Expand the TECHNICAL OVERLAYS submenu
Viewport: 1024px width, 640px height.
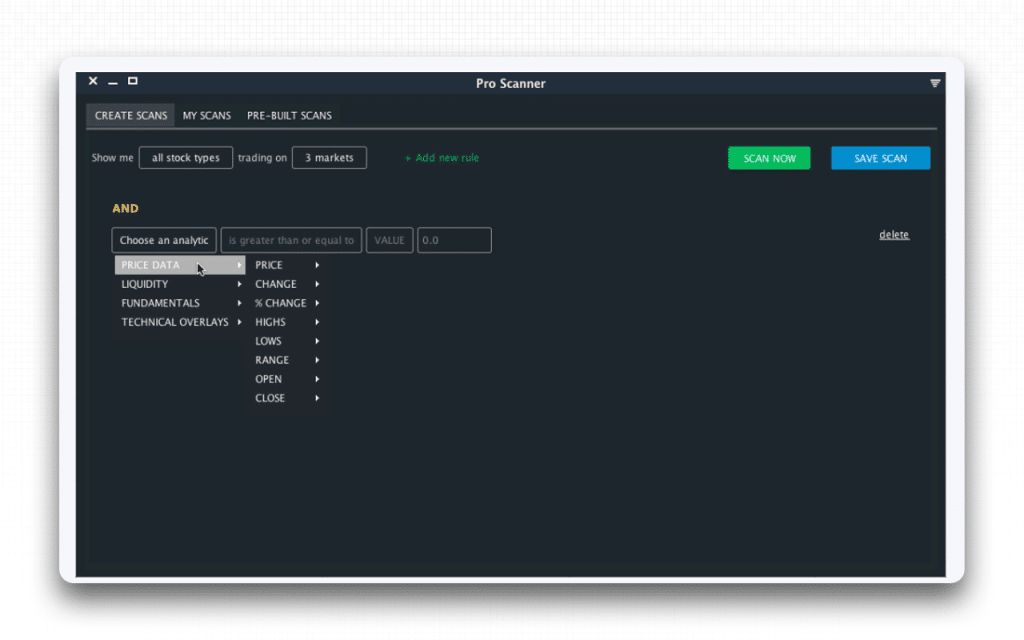pos(176,322)
